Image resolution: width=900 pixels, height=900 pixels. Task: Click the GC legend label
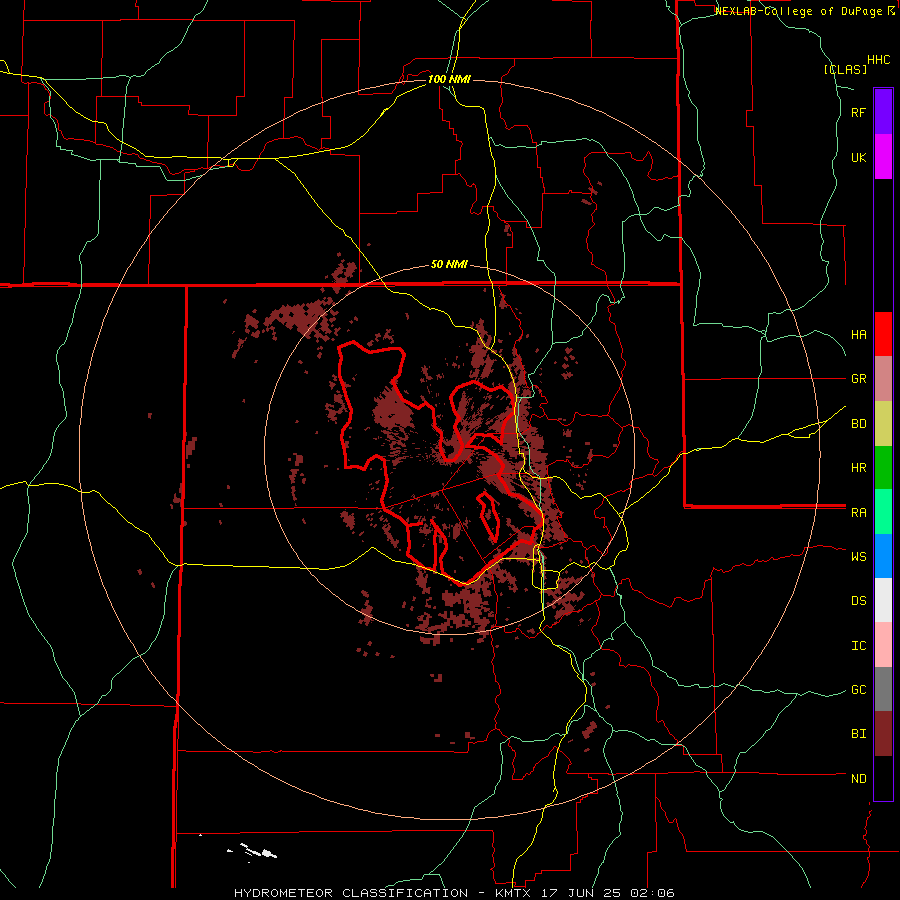858,689
